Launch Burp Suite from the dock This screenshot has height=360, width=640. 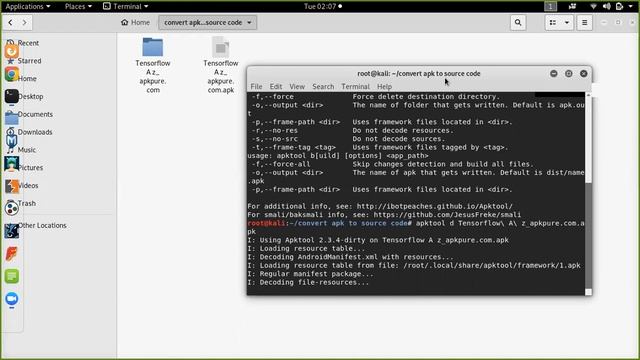[11, 186]
